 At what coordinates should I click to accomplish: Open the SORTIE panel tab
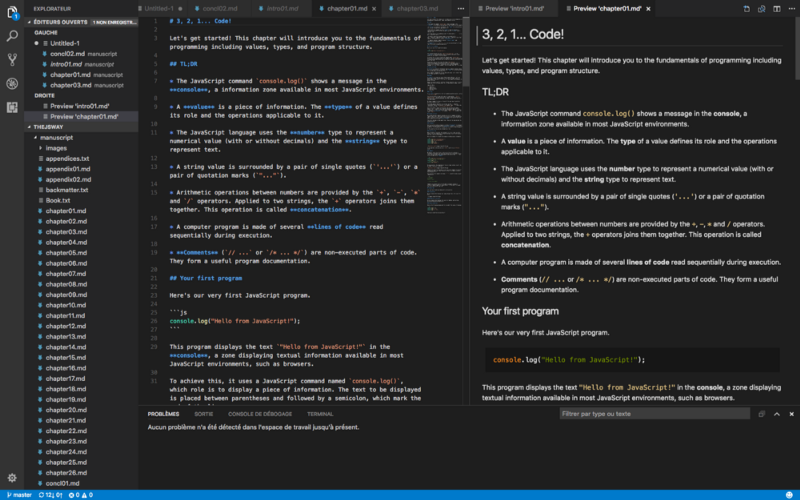[x=204, y=414]
